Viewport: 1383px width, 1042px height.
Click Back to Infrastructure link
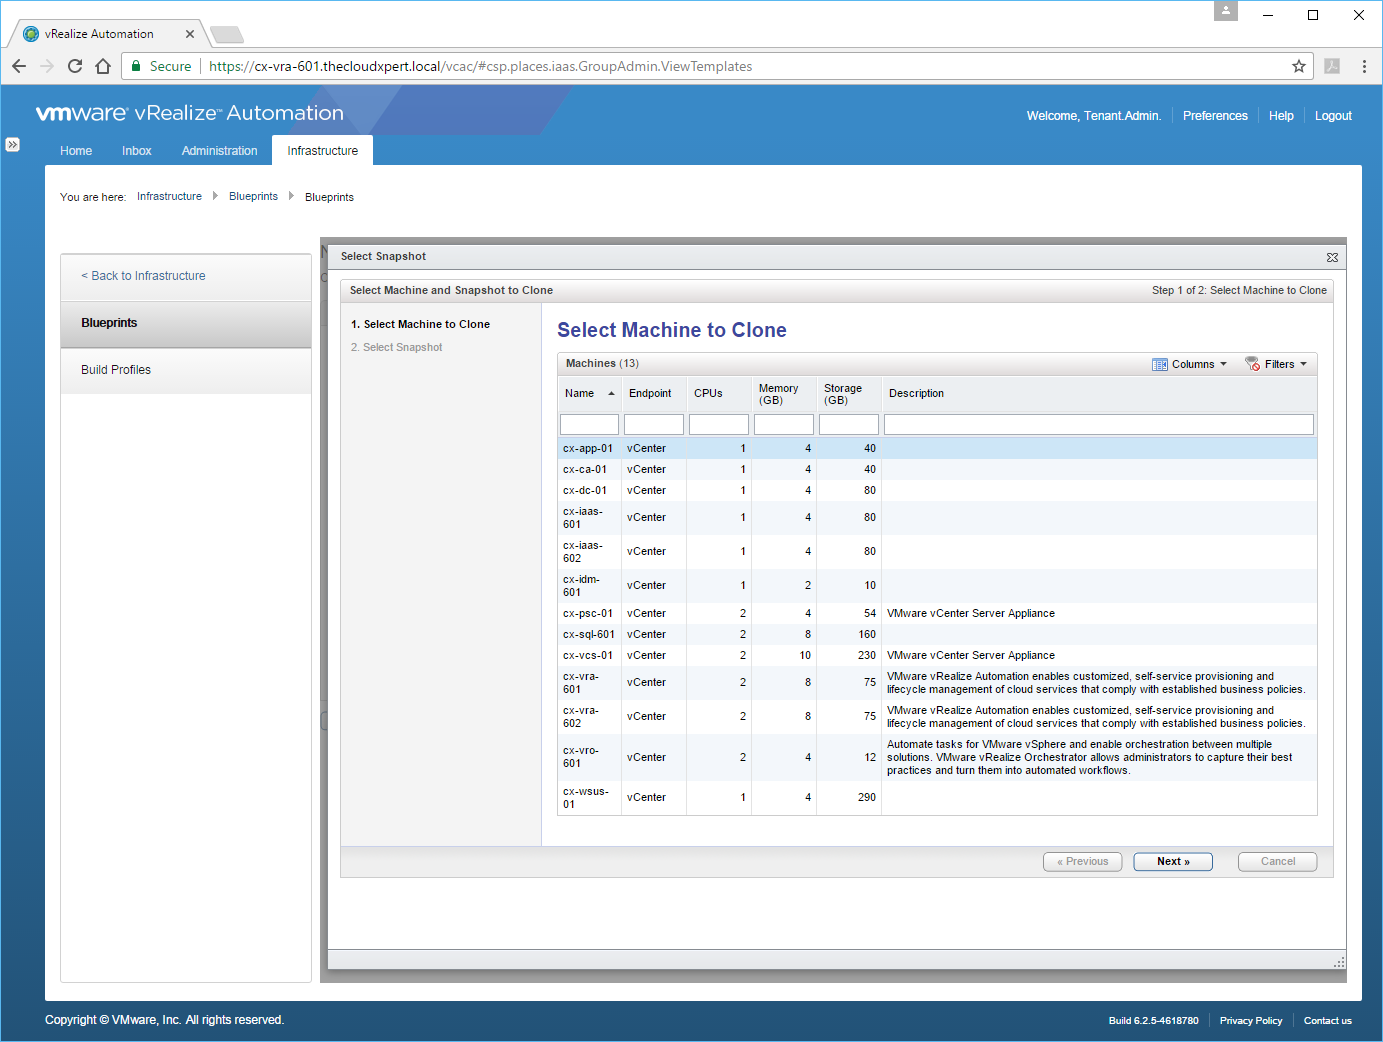click(x=144, y=276)
